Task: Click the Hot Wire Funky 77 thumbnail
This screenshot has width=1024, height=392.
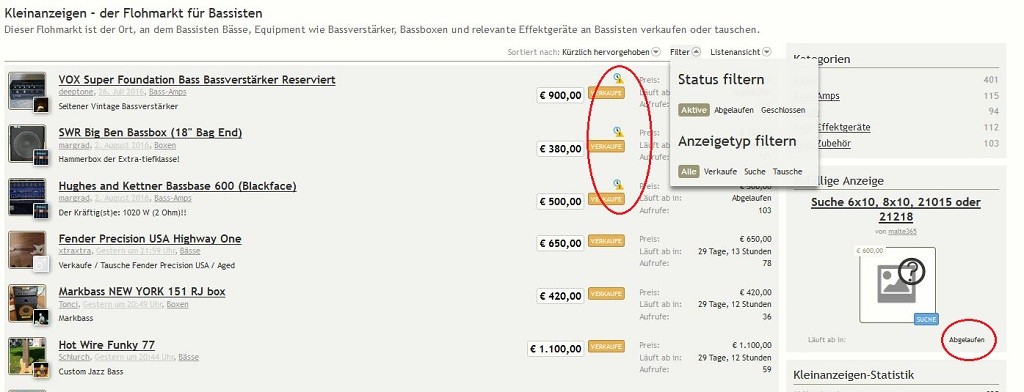Action: click(x=27, y=356)
